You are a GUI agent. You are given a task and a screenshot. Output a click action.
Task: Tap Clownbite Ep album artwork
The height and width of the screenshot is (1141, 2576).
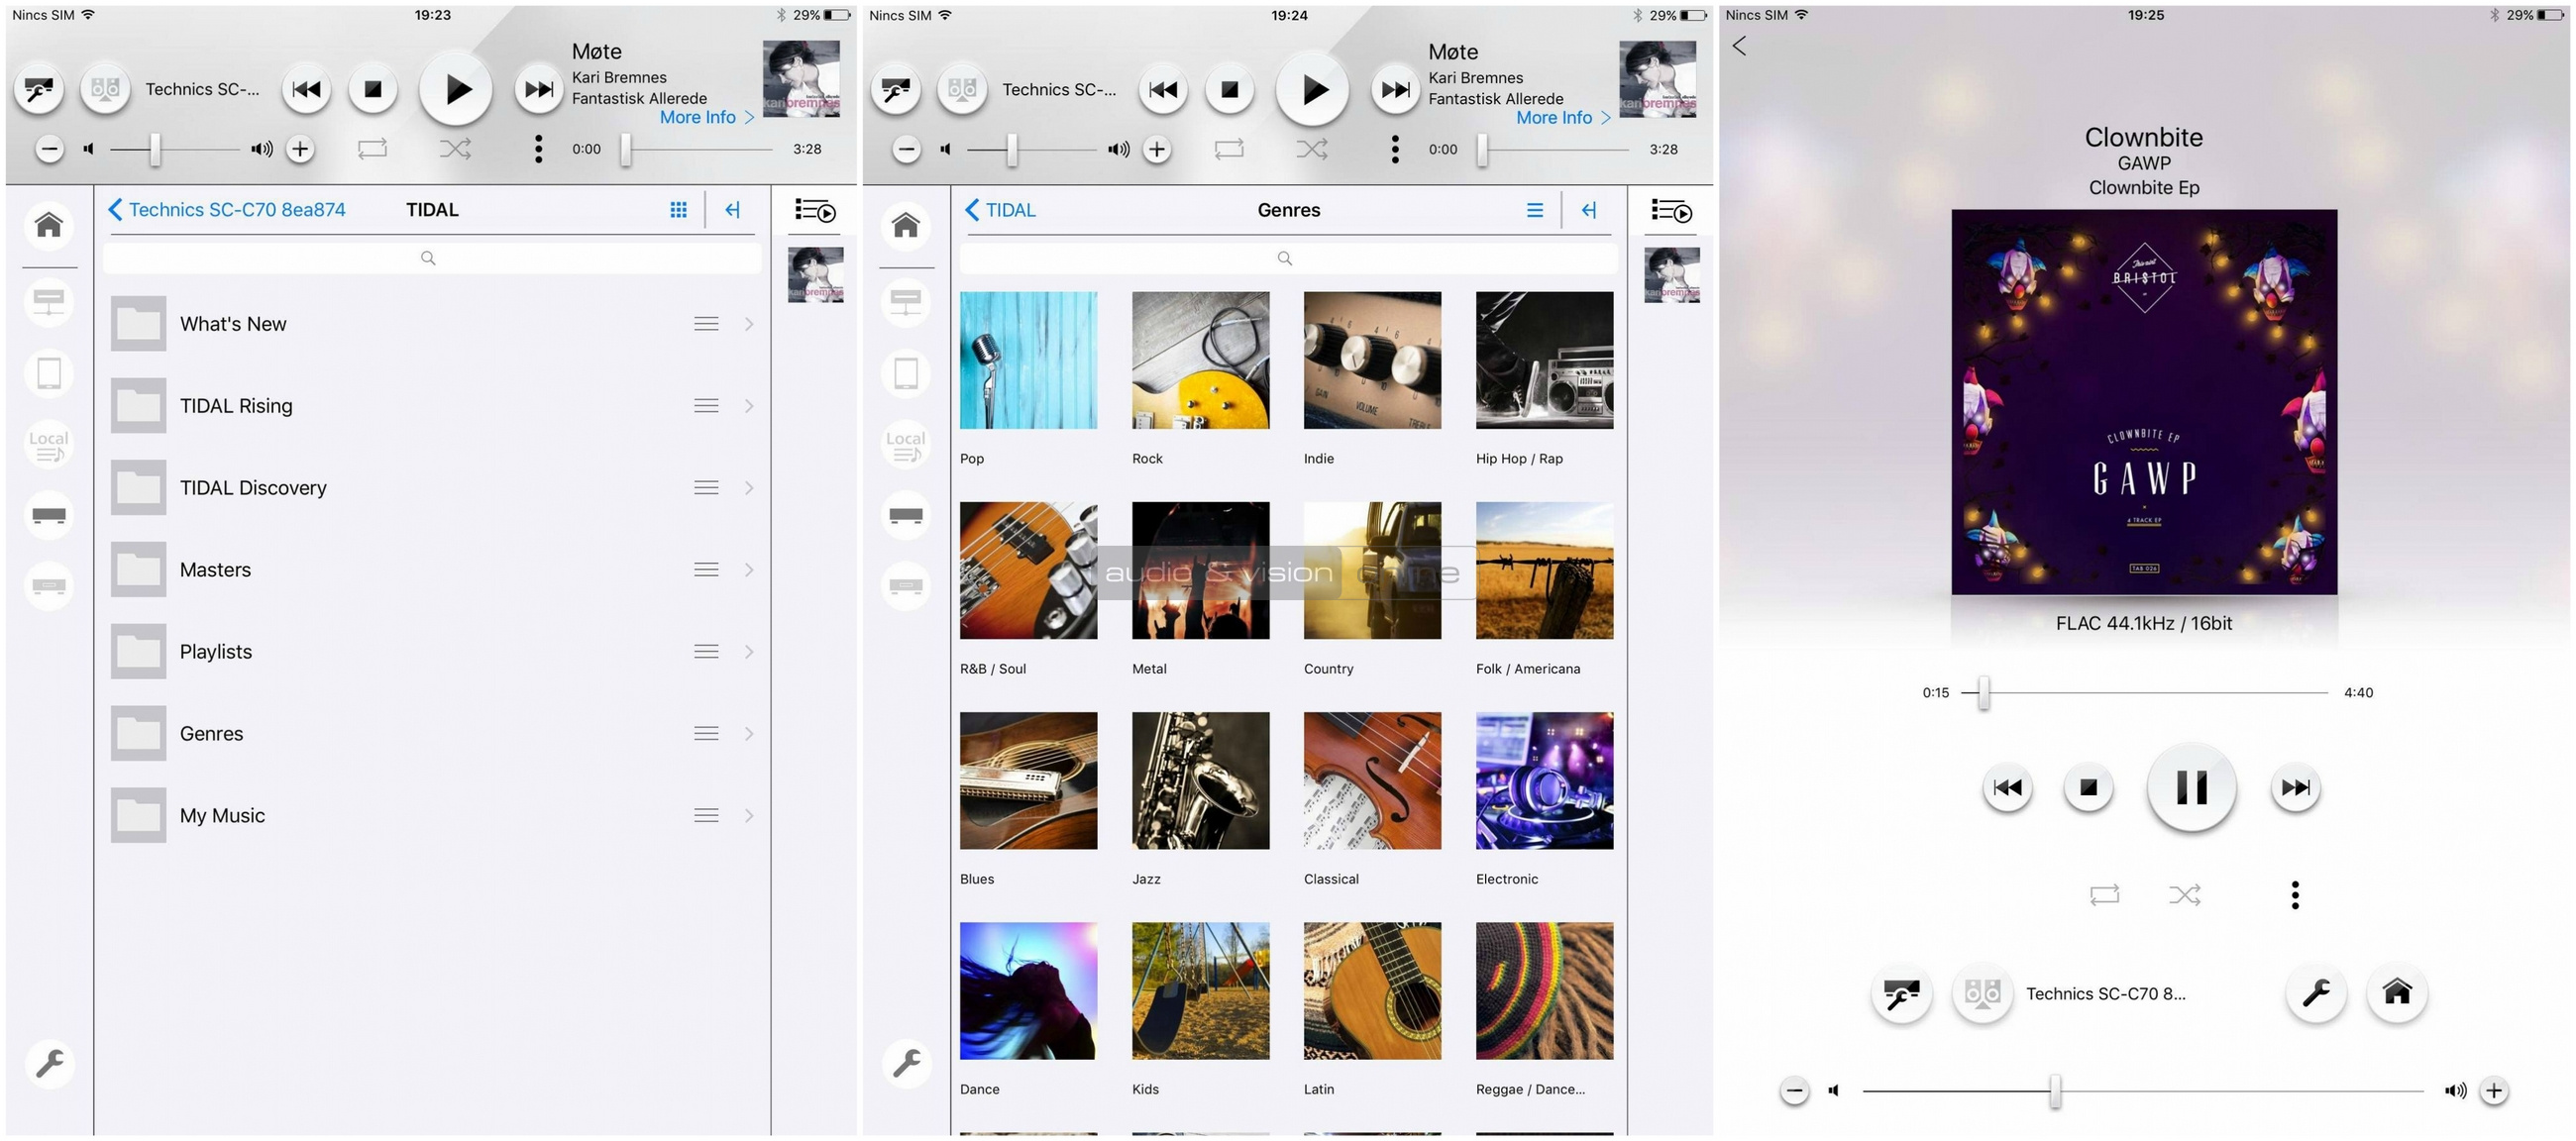pos(2144,402)
